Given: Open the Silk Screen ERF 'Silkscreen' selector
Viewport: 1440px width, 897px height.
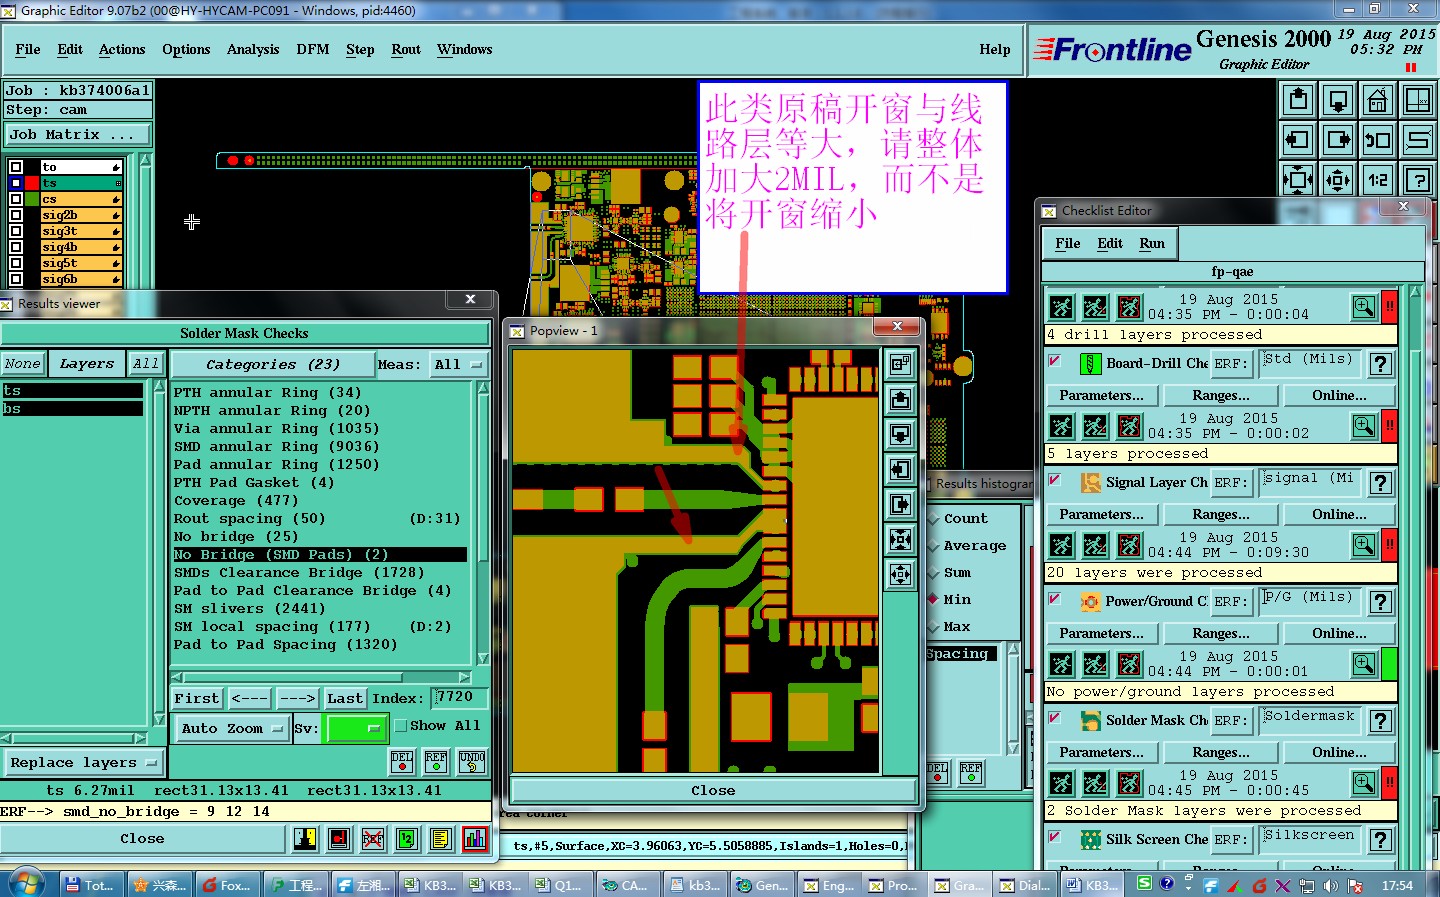Looking at the screenshot, I should 1308,838.
